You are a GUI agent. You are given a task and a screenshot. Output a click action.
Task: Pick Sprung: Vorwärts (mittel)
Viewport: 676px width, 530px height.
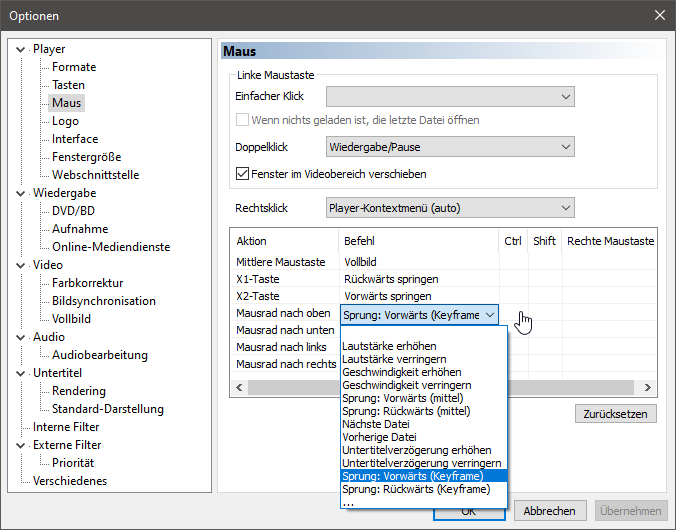(x=424, y=398)
